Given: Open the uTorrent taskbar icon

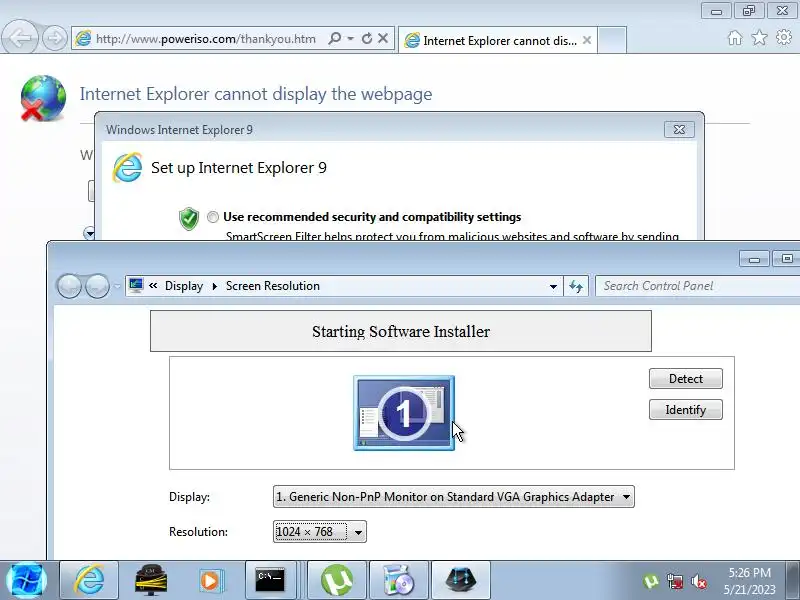Looking at the screenshot, I should click(x=337, y=580).
